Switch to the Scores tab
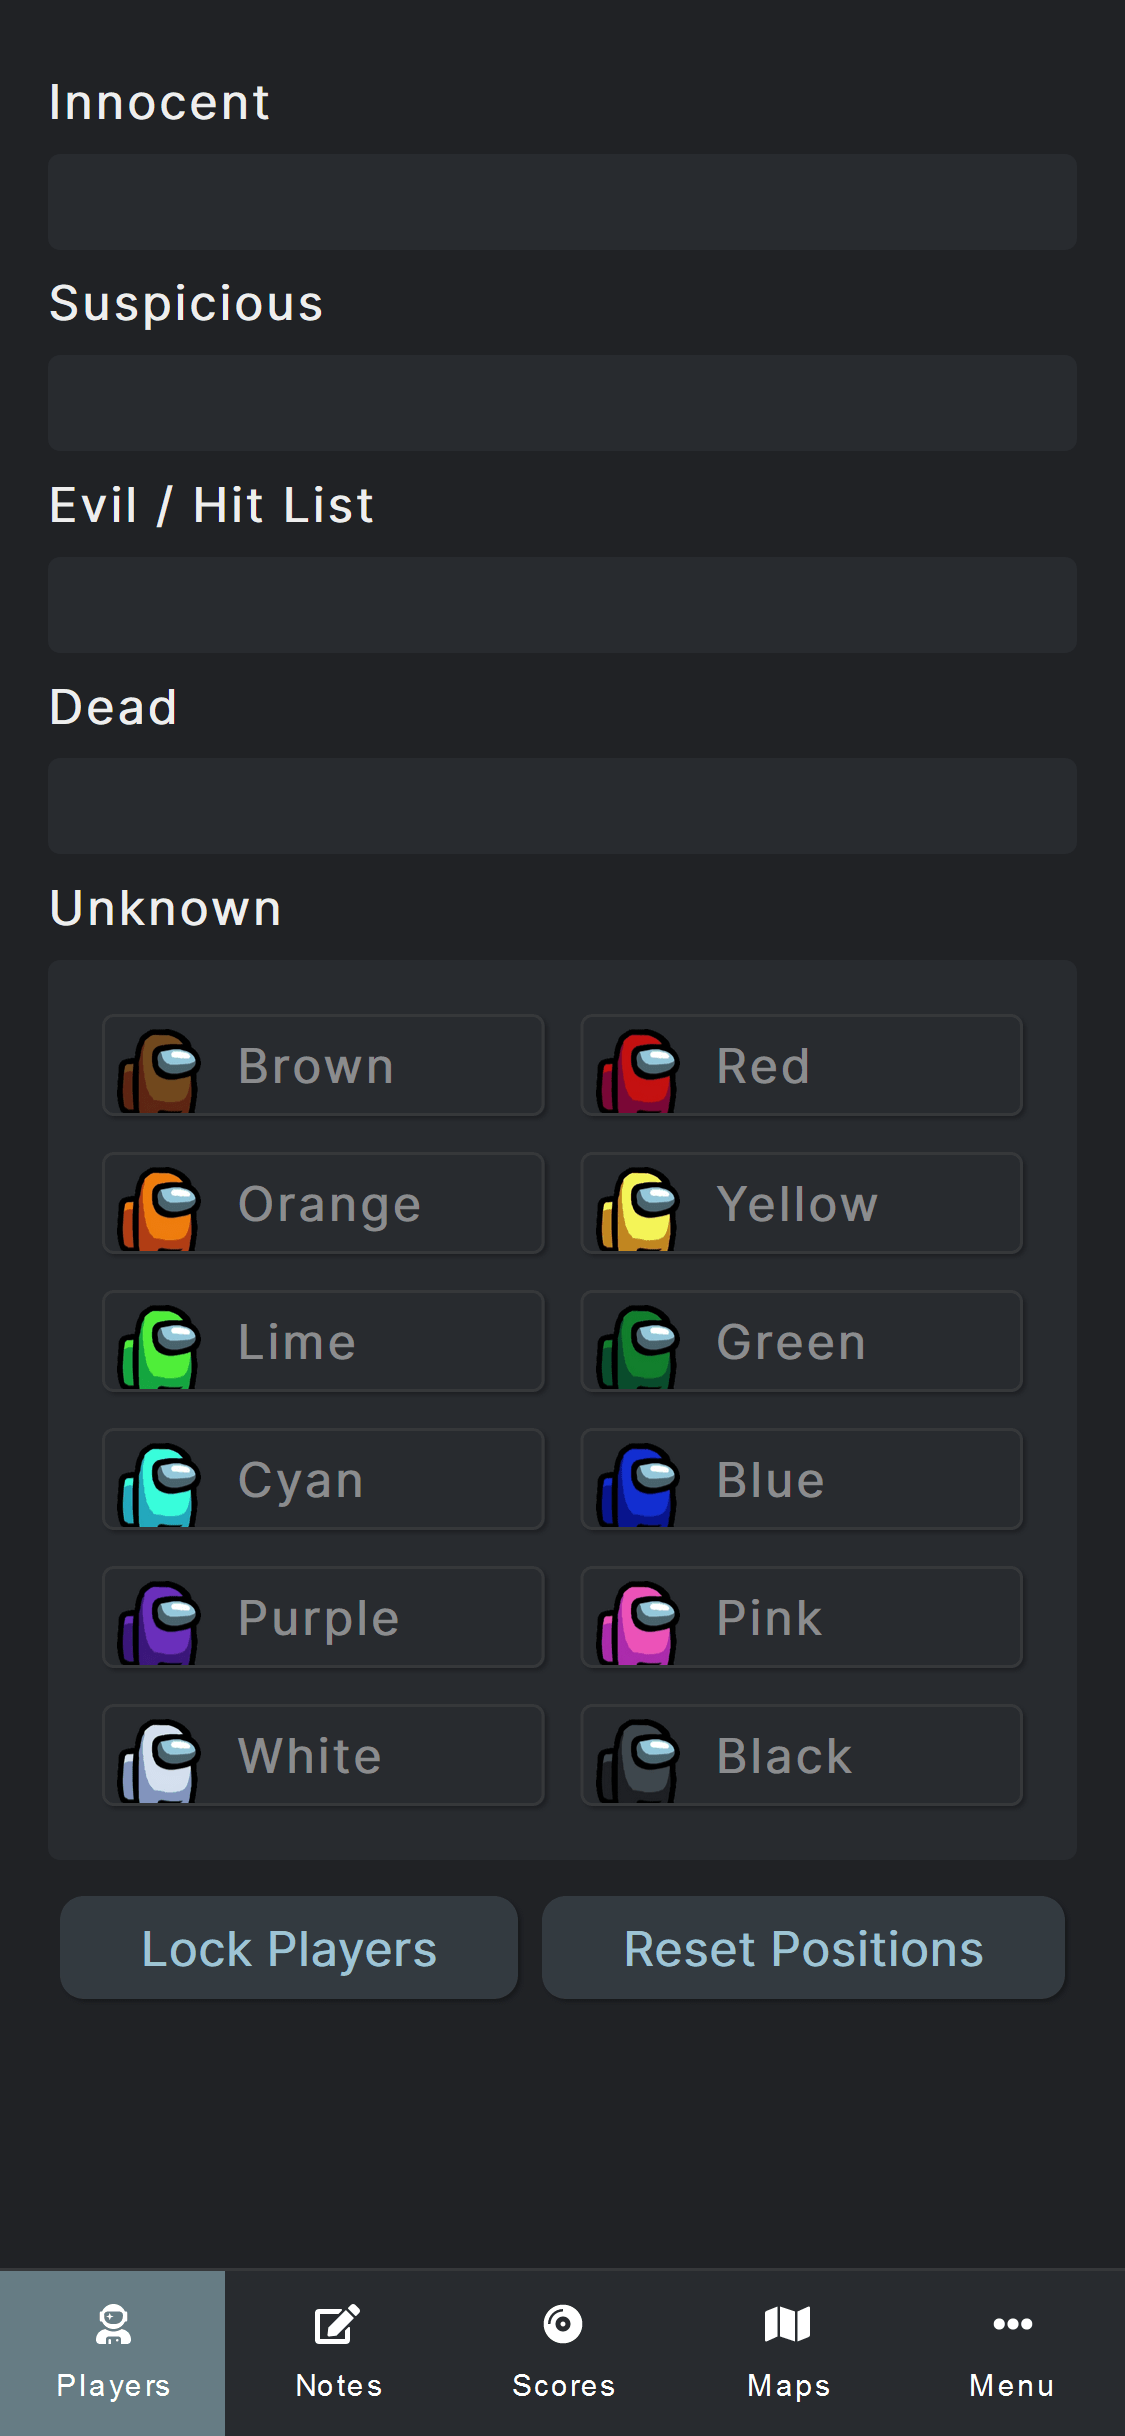This screenshot has width=1125, height=2436. click(x=563, y=2353)
